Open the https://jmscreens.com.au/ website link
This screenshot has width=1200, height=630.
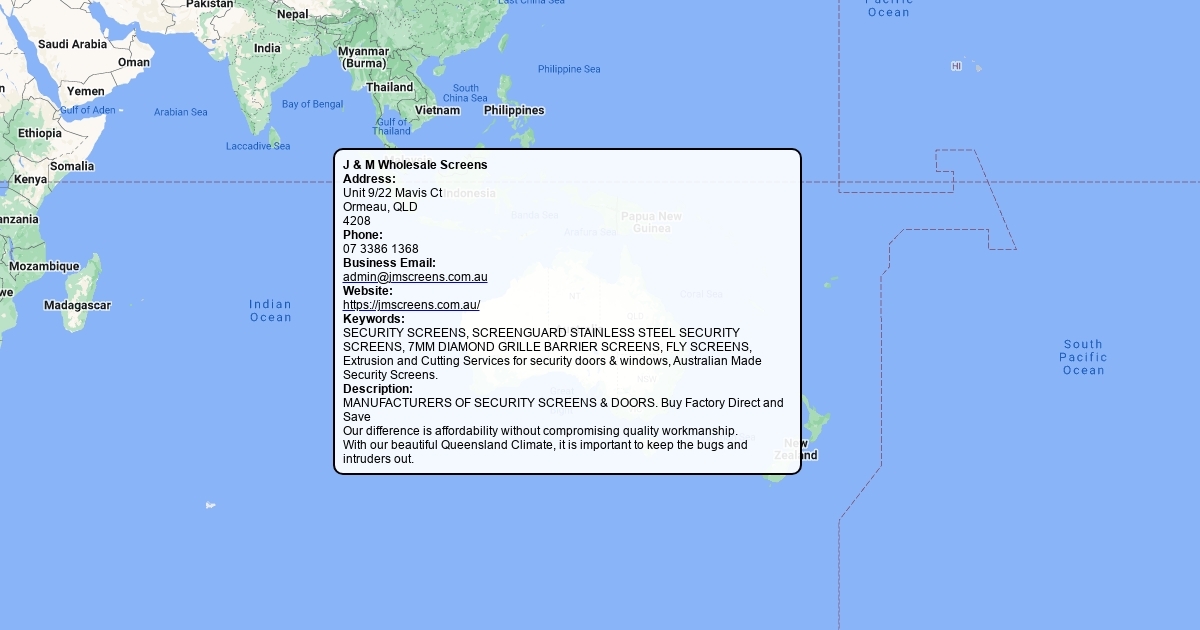pyautogui.click(x=411, y=305)
